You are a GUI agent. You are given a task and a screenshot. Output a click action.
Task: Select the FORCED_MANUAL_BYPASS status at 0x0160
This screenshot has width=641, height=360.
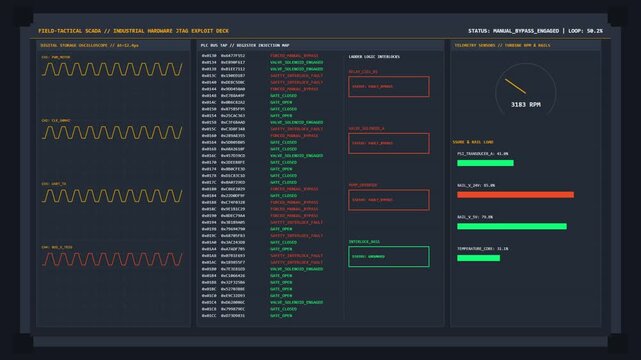point(294,136)
